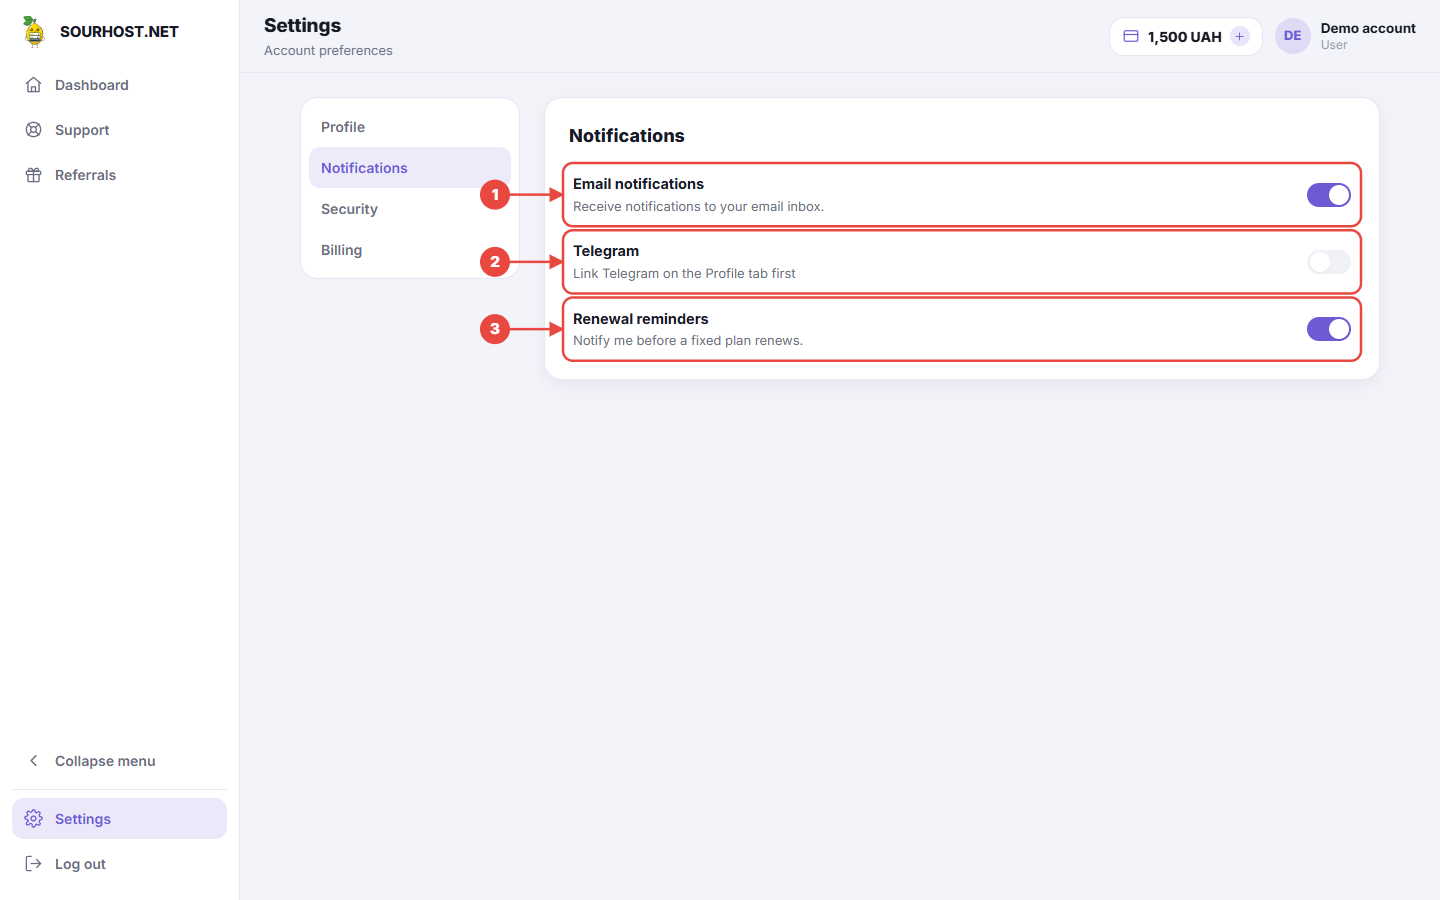The image size is (1440, 900).
Task: Click 'Link Telegram on the Profile tab first'
Action: [684, 274]
